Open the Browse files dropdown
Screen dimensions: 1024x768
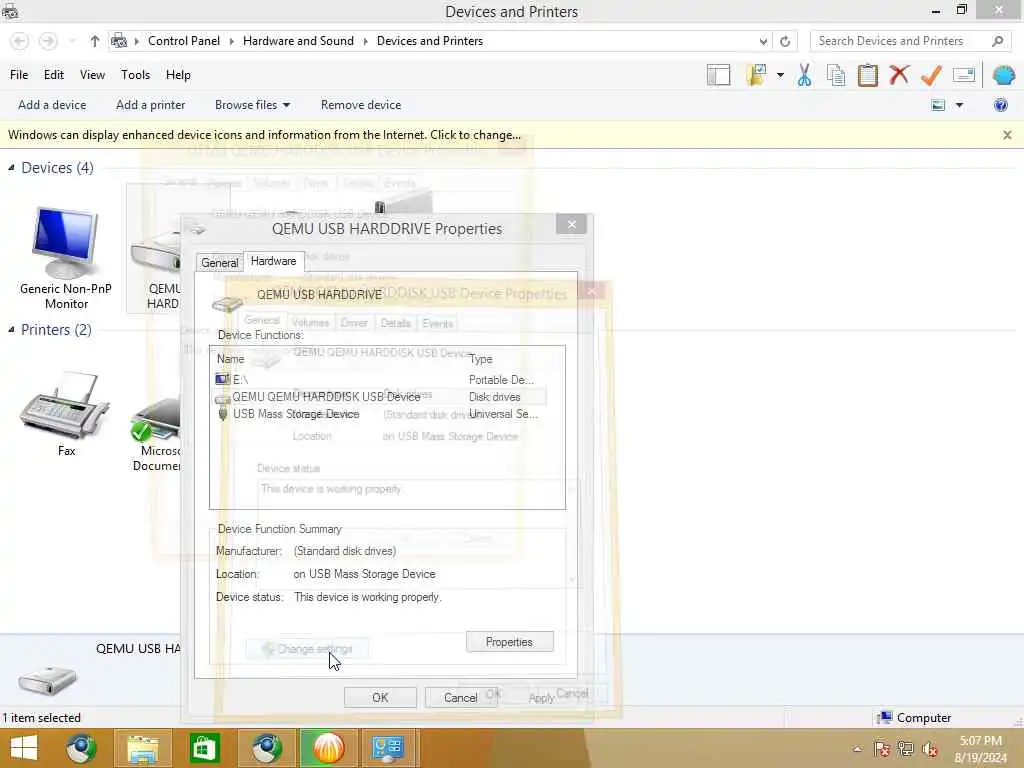tap(252, 105)
